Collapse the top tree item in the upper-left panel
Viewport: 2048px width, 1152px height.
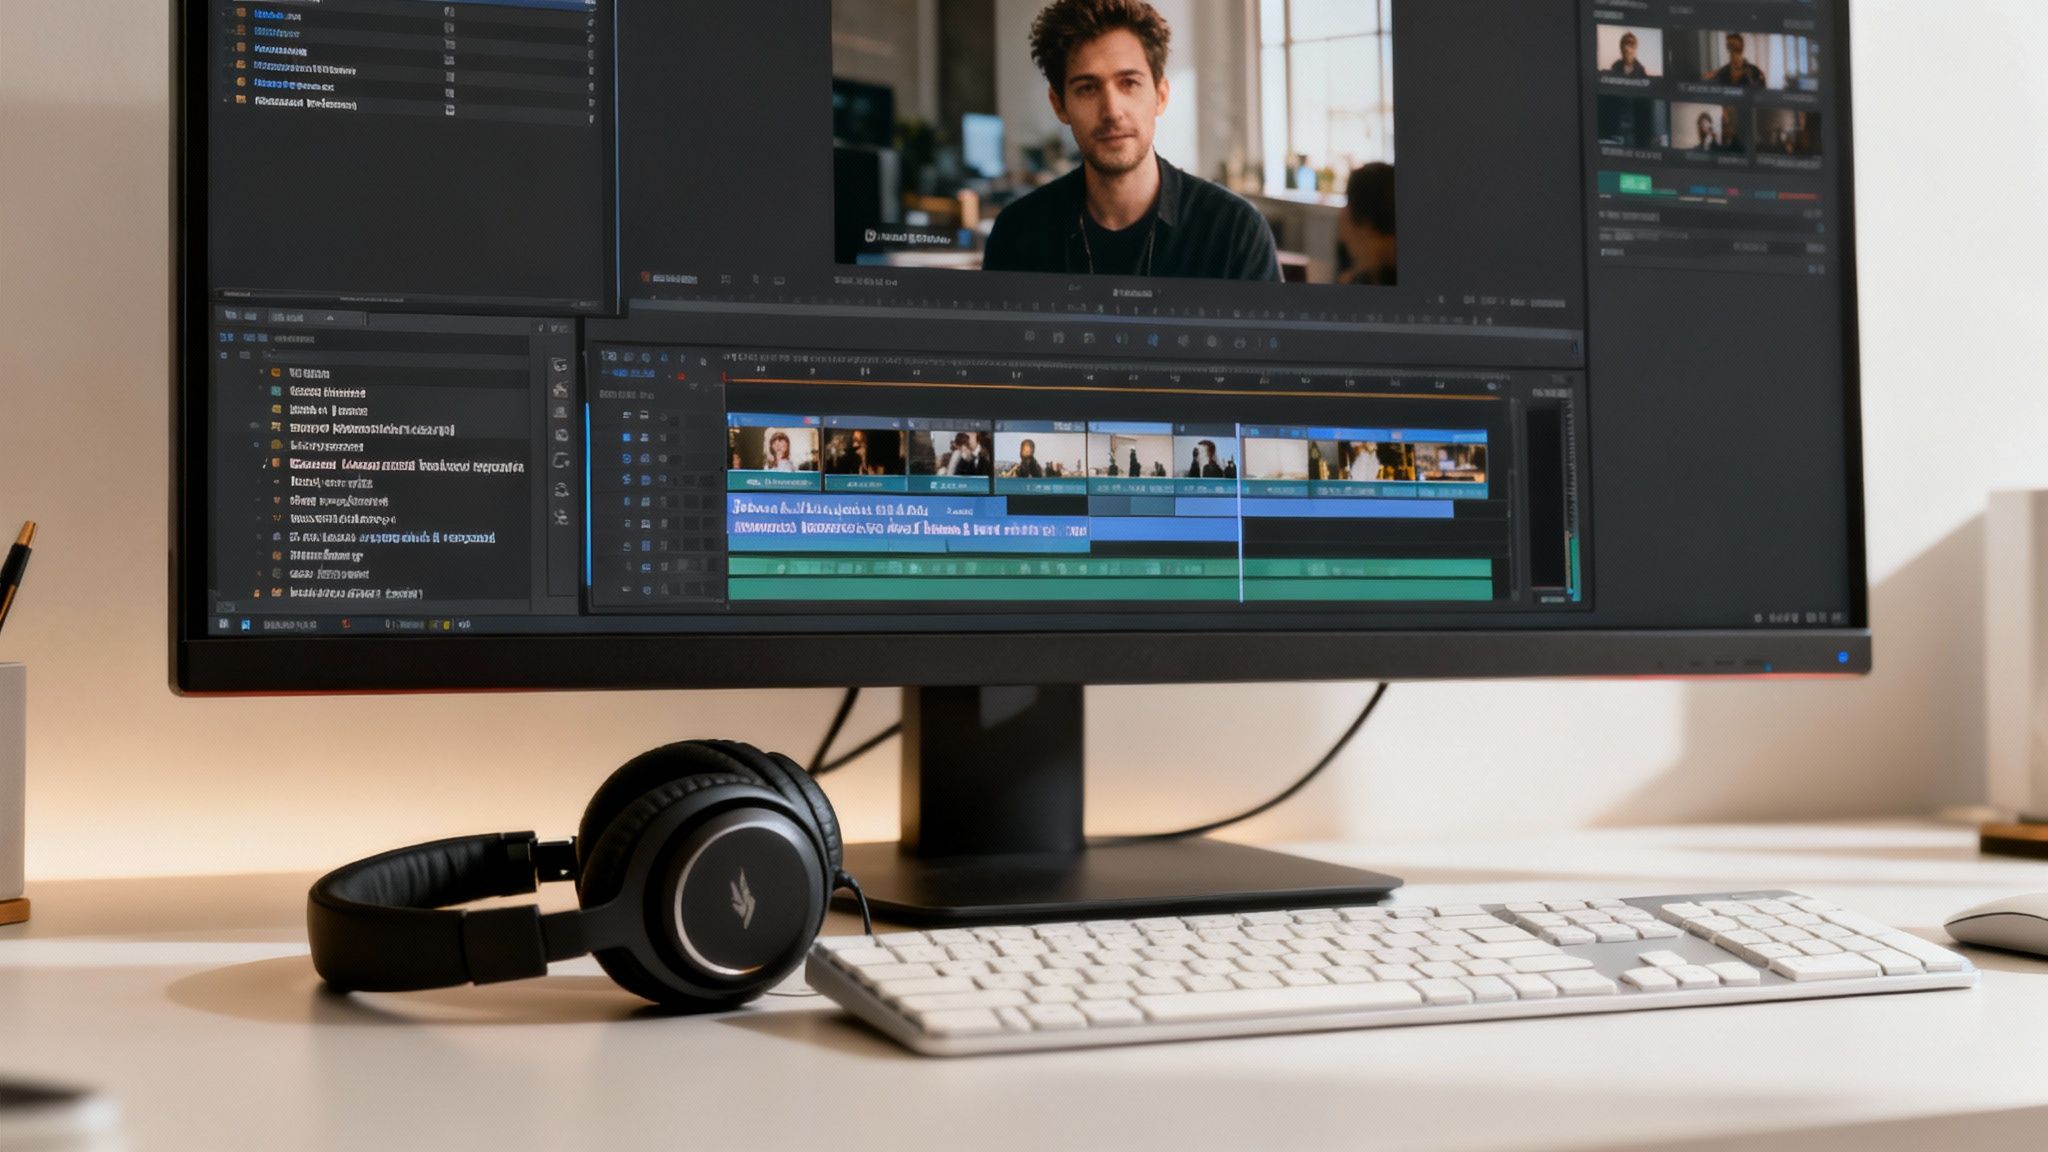(x=224, y=14)
